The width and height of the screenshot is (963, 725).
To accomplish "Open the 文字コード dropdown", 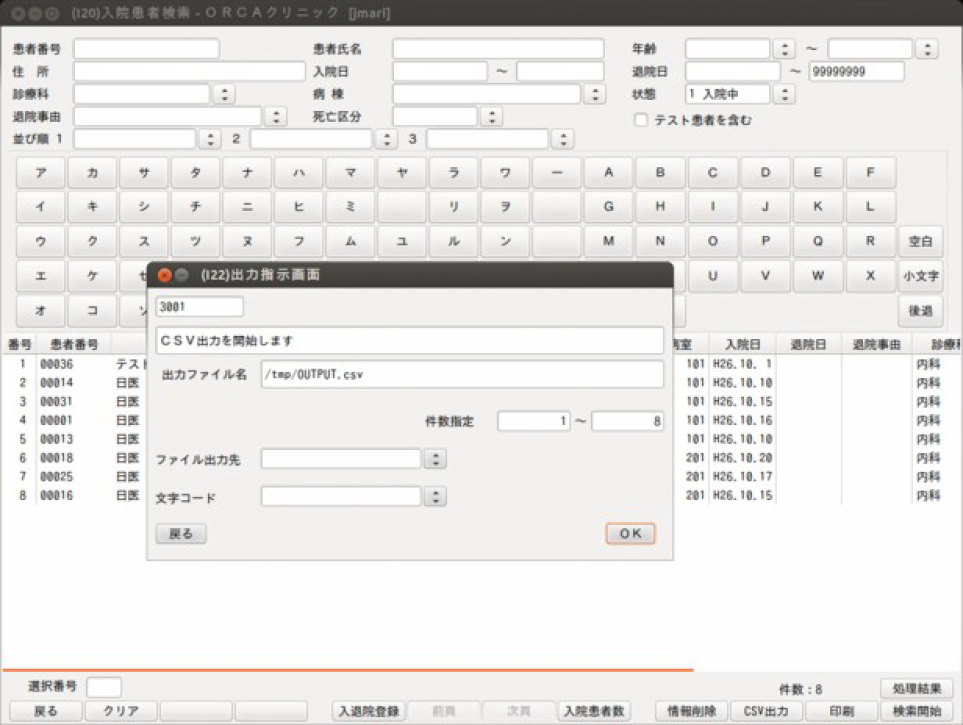I will click(x=434, y=497).
